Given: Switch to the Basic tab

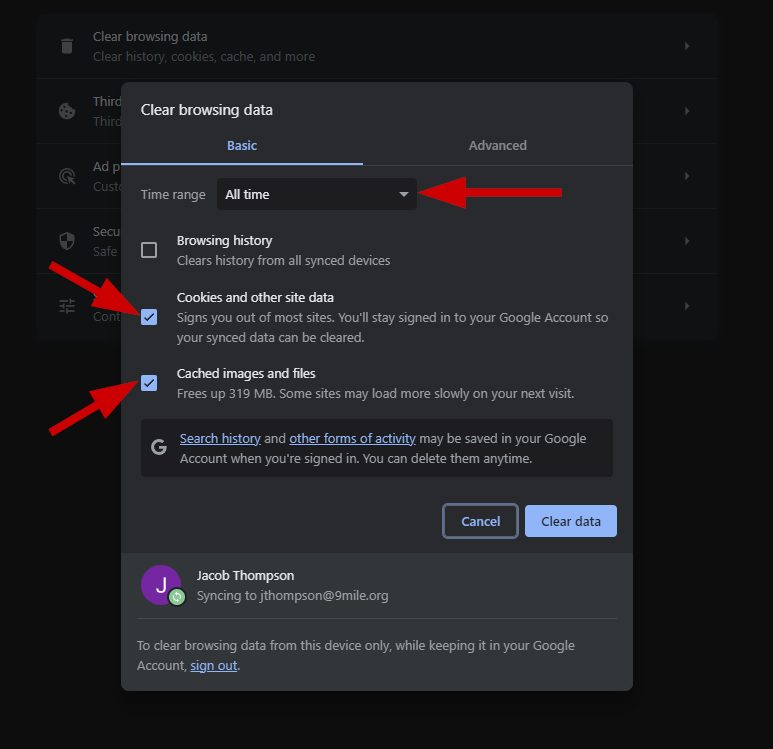Looking at the screenshot, I should tap(242, 145).
